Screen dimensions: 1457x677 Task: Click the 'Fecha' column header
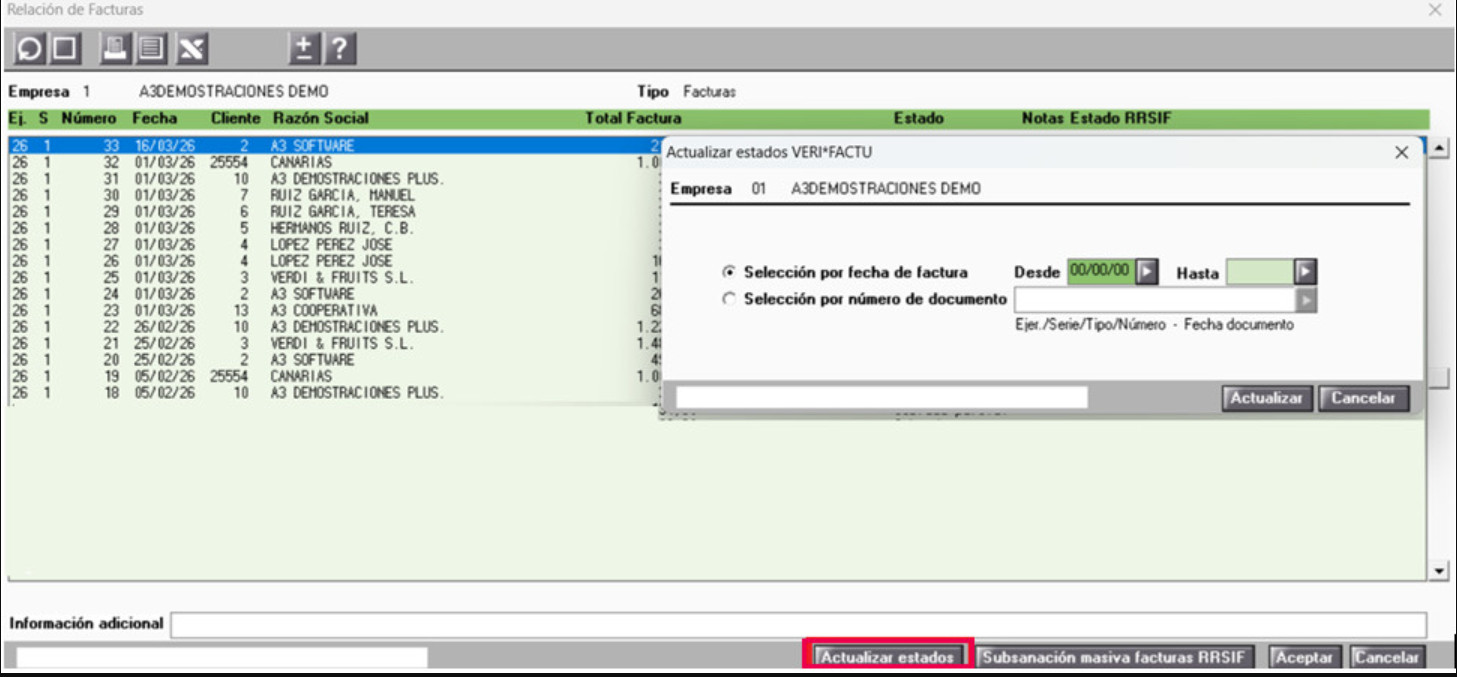pyautogui.click(x=154, y=118)
